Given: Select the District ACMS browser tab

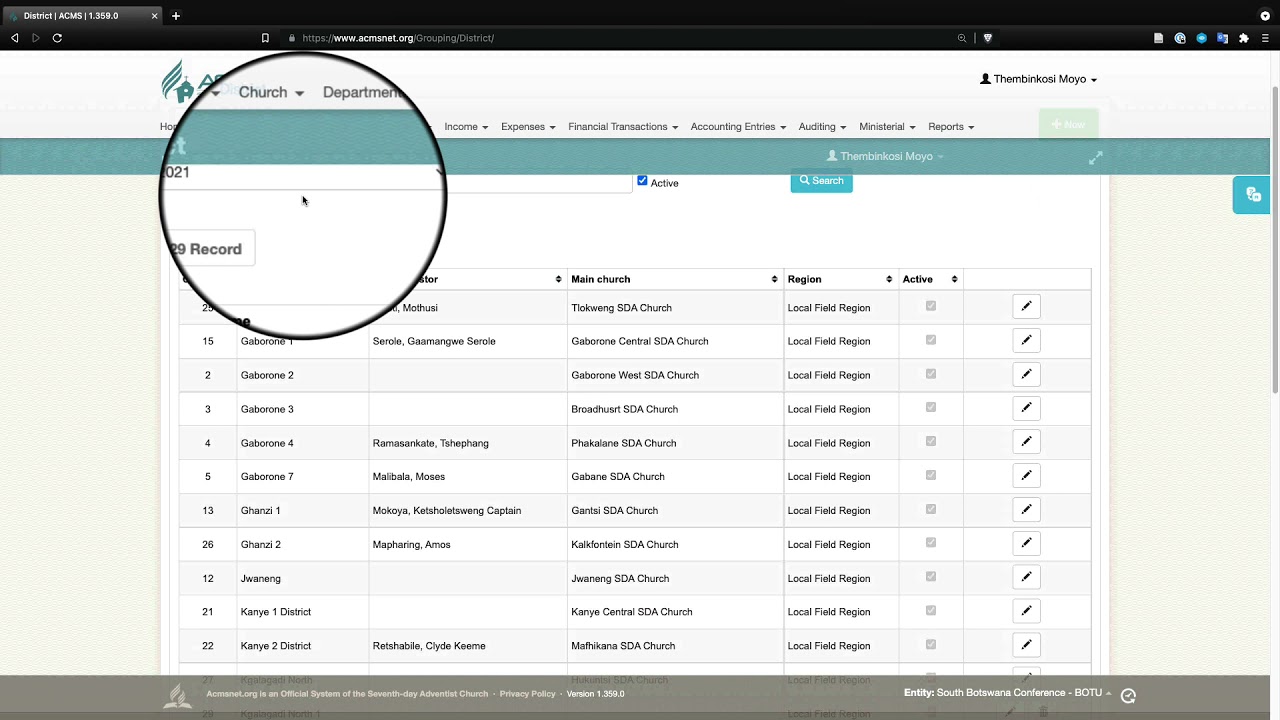Looking at the screenshot, I should click(x=81, y=16).
